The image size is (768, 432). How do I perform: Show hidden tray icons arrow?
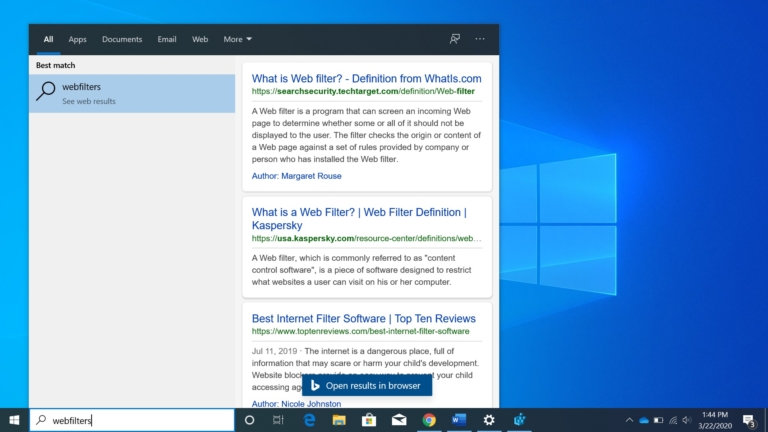pos(629,420)
